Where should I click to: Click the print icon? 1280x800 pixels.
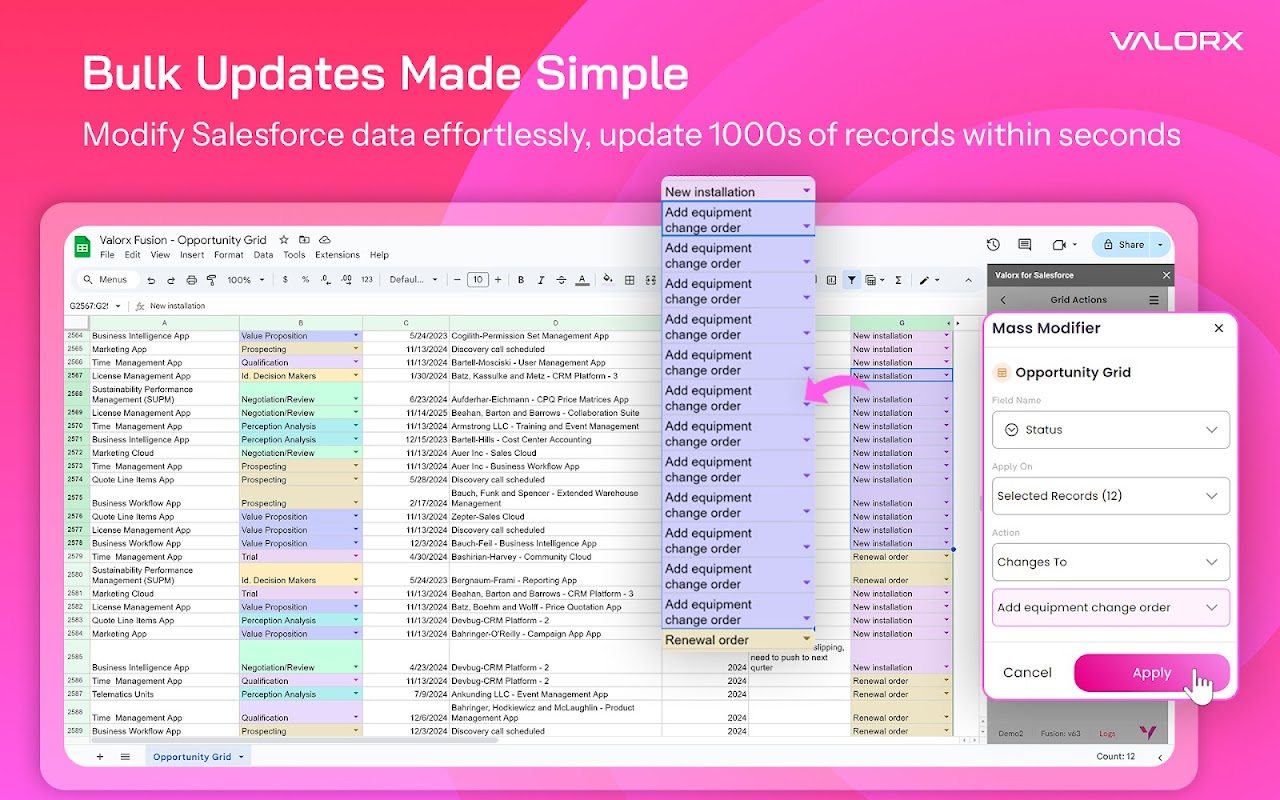(x=191, y=280)
